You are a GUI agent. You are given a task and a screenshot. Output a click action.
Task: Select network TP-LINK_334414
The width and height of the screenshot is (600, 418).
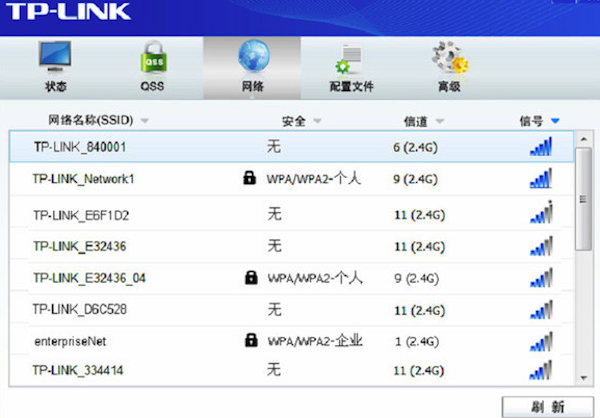pos(292,370)
